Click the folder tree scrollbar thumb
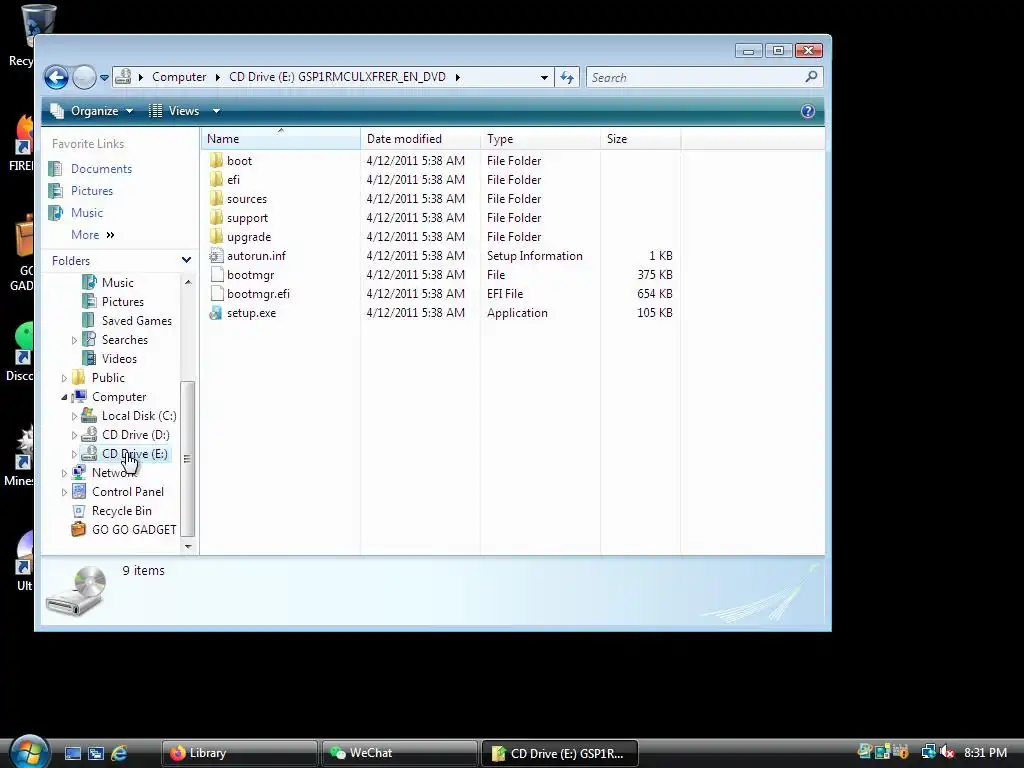The image size is (1024, 768). pos(187,458)
